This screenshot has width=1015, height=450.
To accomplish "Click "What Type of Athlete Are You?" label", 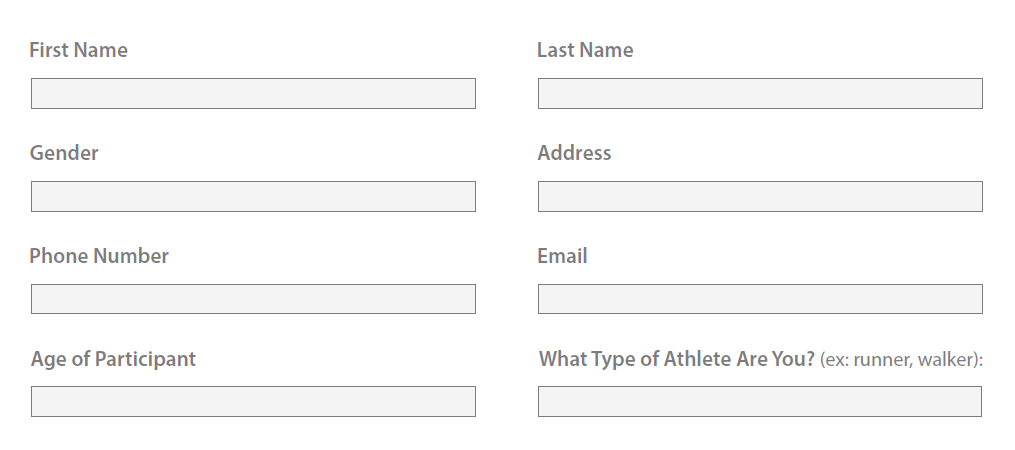I will 677,359.
